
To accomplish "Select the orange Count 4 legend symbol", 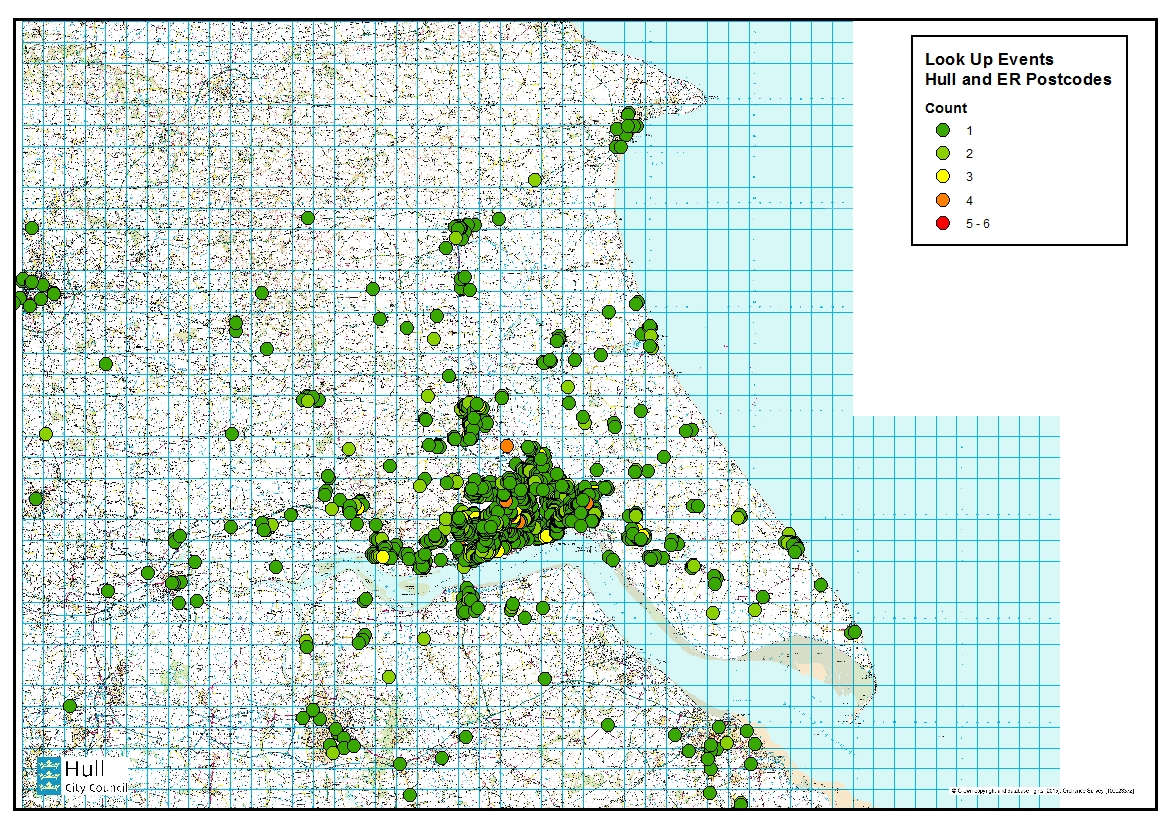I will pos(942,200).
